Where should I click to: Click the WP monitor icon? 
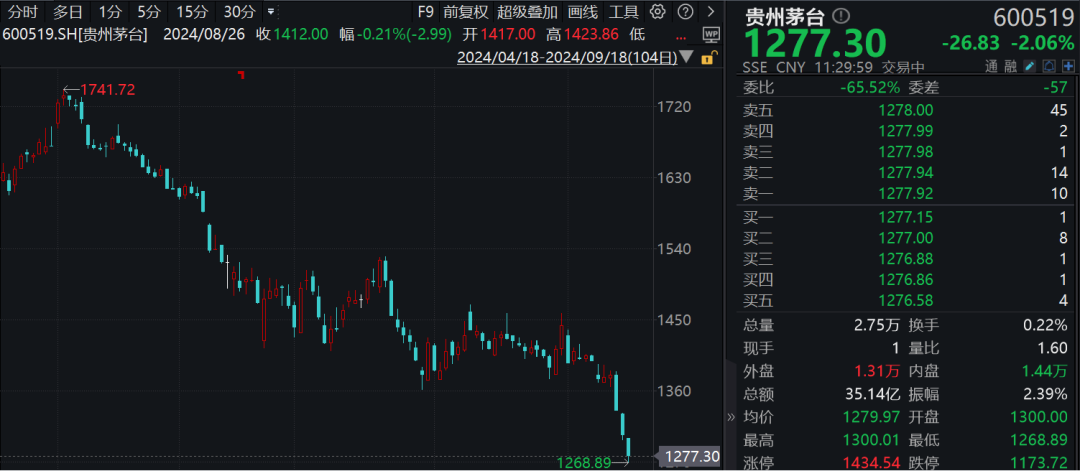(711, 34)
